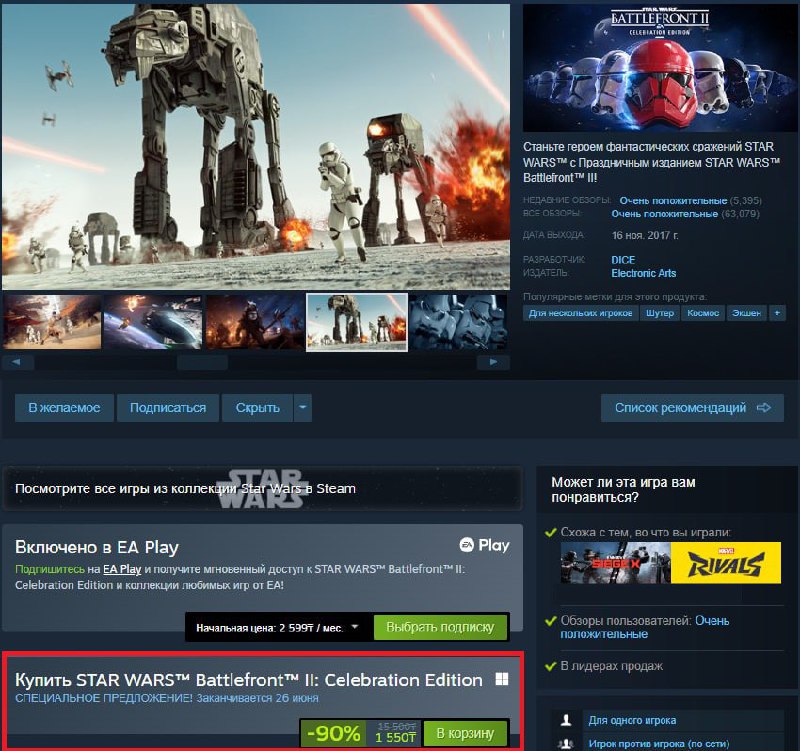Open the DICE developer link
Screen dimensions: 800x751
tap(623, 259)
